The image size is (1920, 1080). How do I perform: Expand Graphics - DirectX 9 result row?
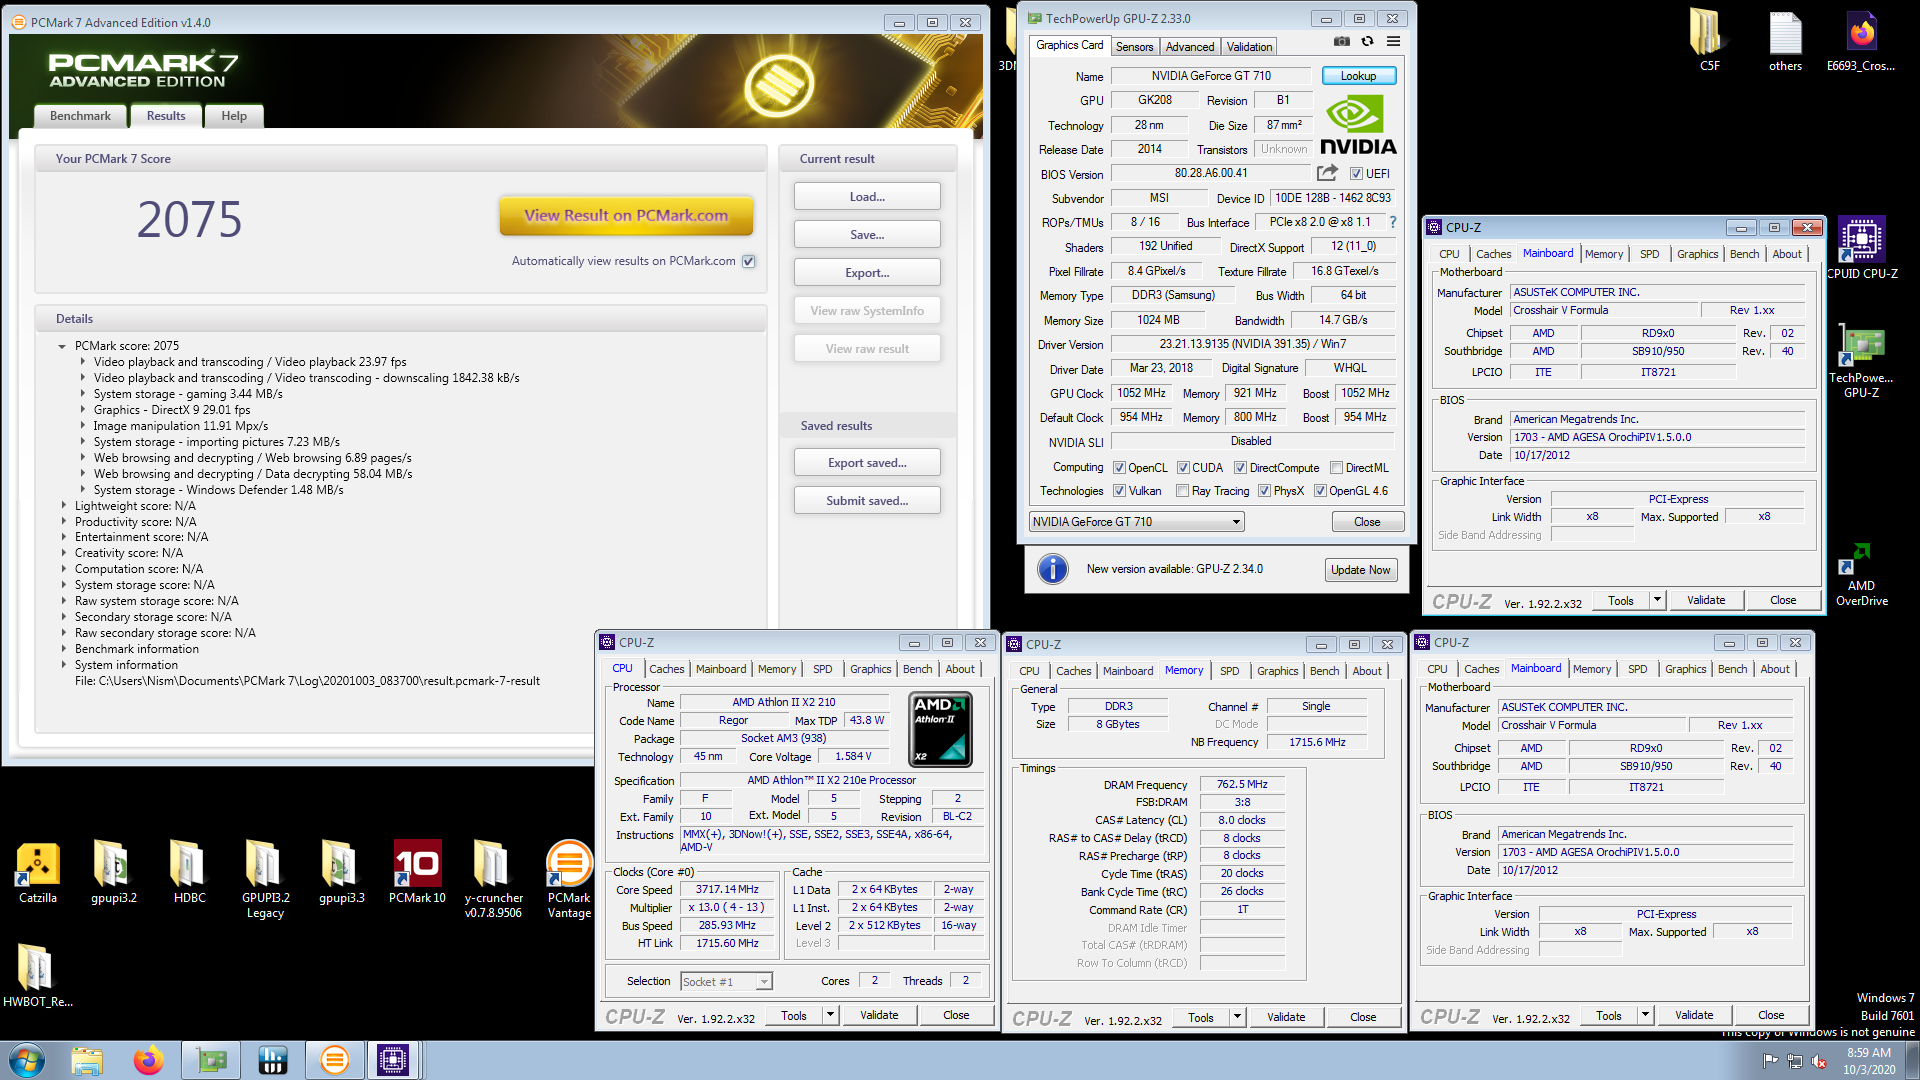pyautogui.click(x=83, y=410)
